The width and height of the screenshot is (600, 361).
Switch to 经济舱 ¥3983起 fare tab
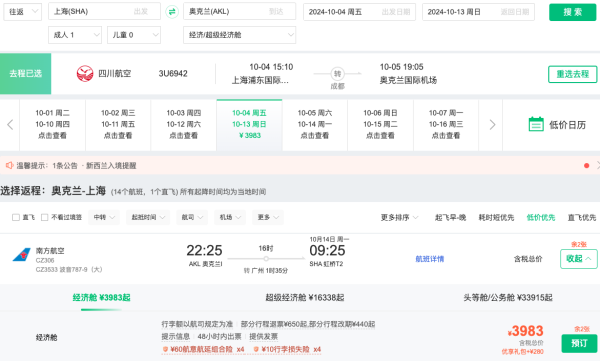pyautogui.click(x=101, y=297)
